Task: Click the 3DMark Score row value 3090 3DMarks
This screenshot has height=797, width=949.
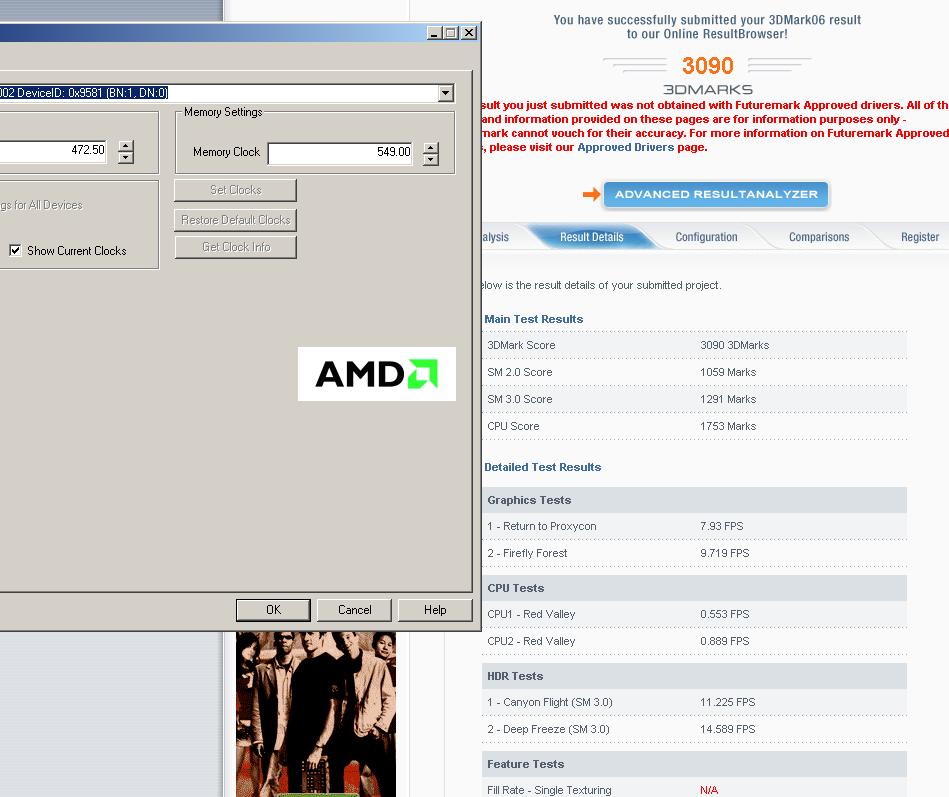Action: coord(734,345)
